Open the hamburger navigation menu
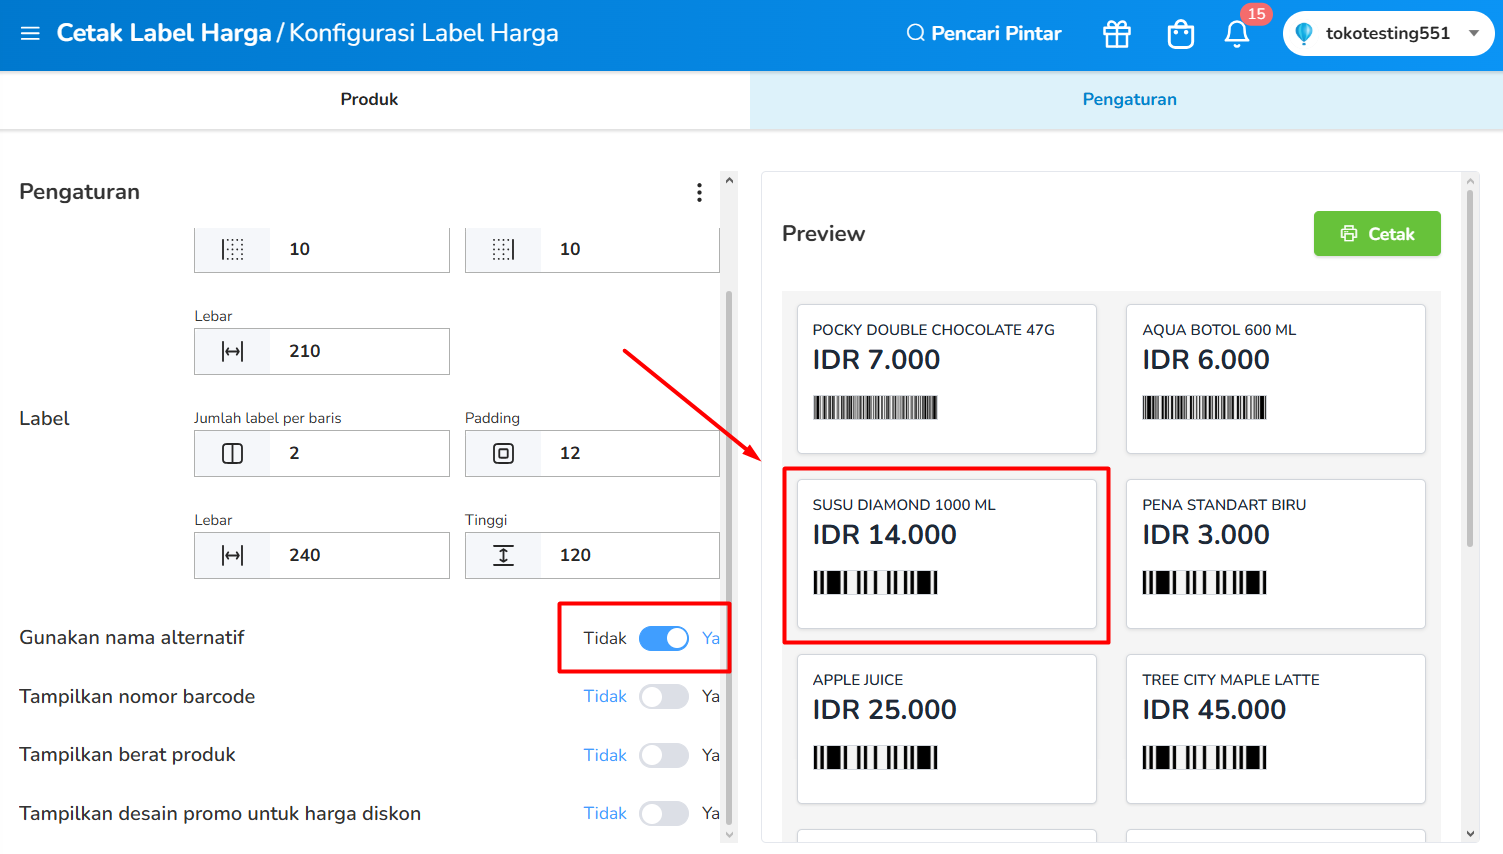The height and width of the screenshot is (854, 1503). tap(30, 33)
